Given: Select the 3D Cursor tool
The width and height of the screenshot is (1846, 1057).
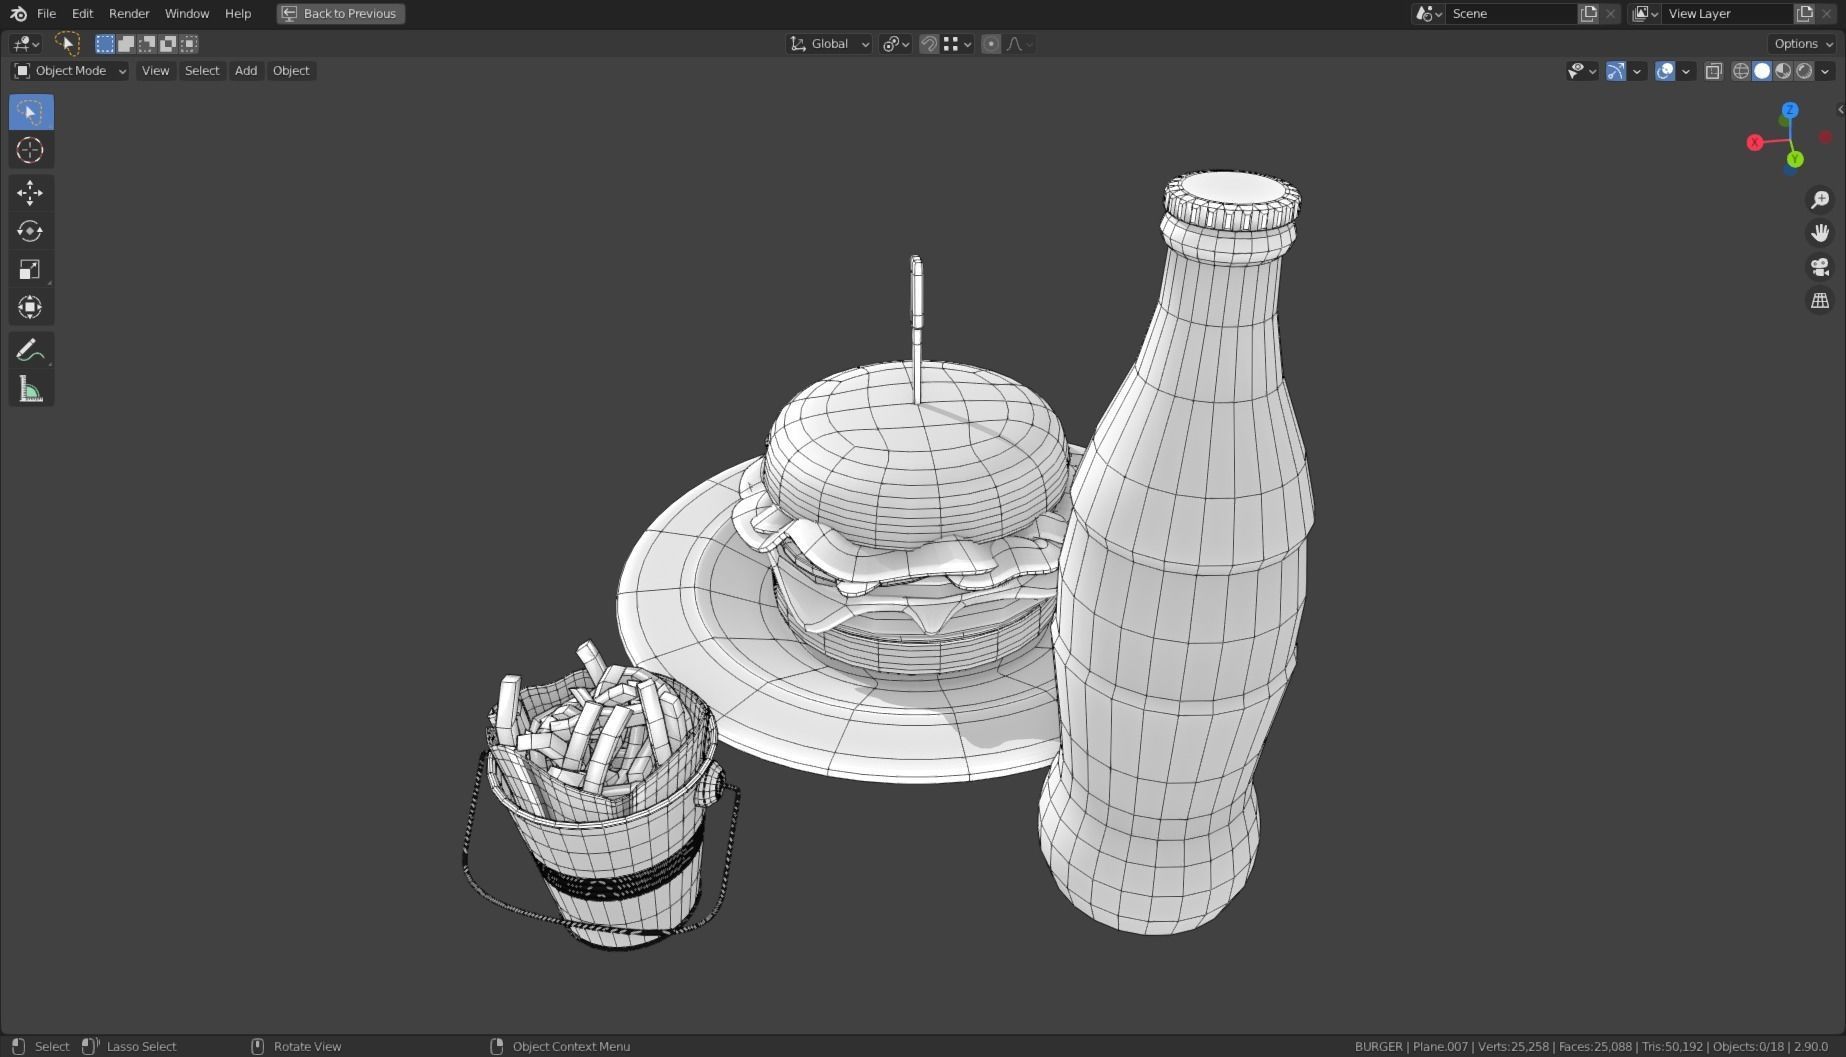Looking at the screenshot, I should (31, 150).
